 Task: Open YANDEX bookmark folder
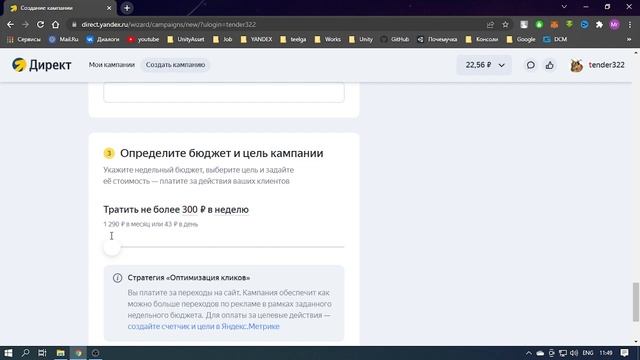tap(256, 39)
